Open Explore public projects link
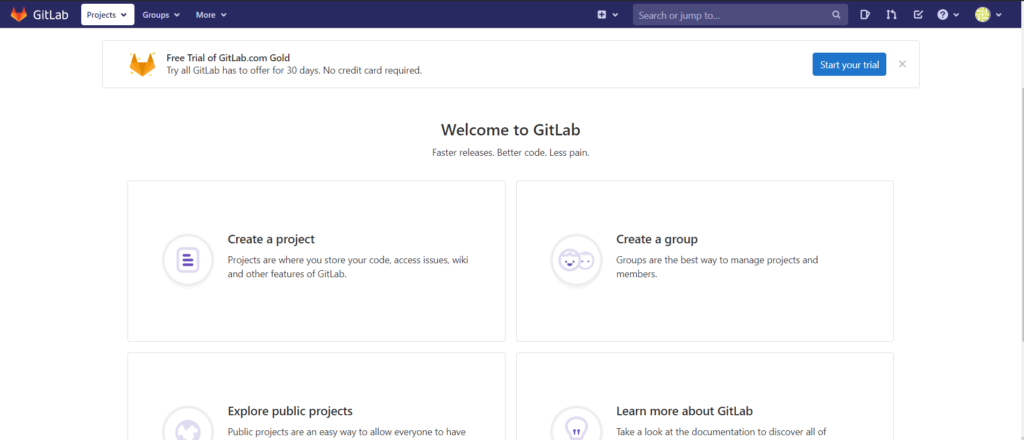Image resolution: width=1024 pixels, height=440 pixels. click(290, 411)
